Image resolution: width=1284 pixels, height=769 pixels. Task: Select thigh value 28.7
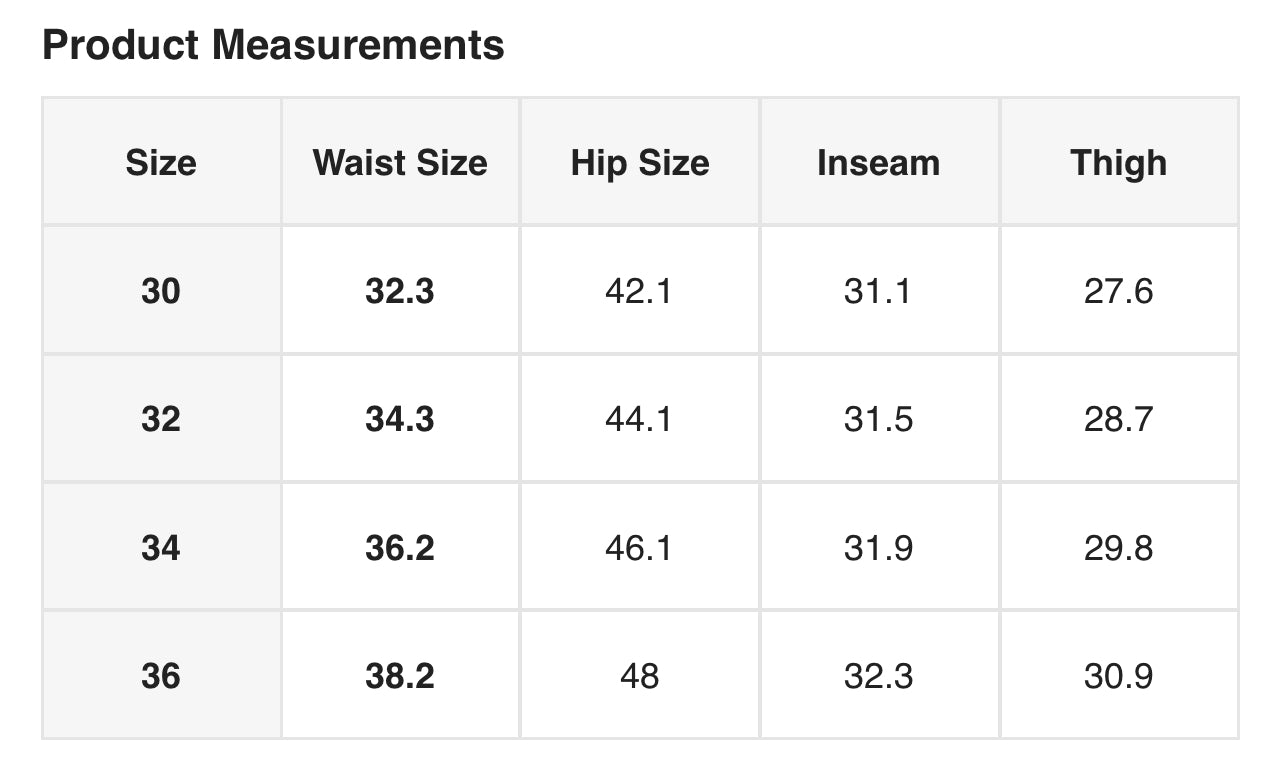click(x=1119, y=419)
